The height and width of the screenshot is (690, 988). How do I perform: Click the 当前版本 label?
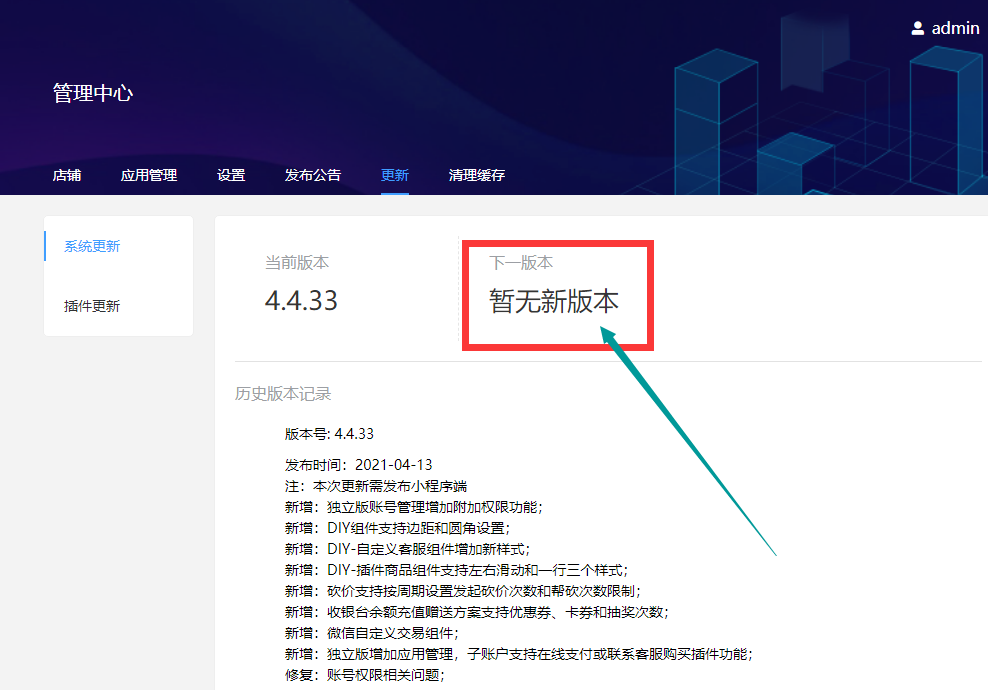coord(297,263)
